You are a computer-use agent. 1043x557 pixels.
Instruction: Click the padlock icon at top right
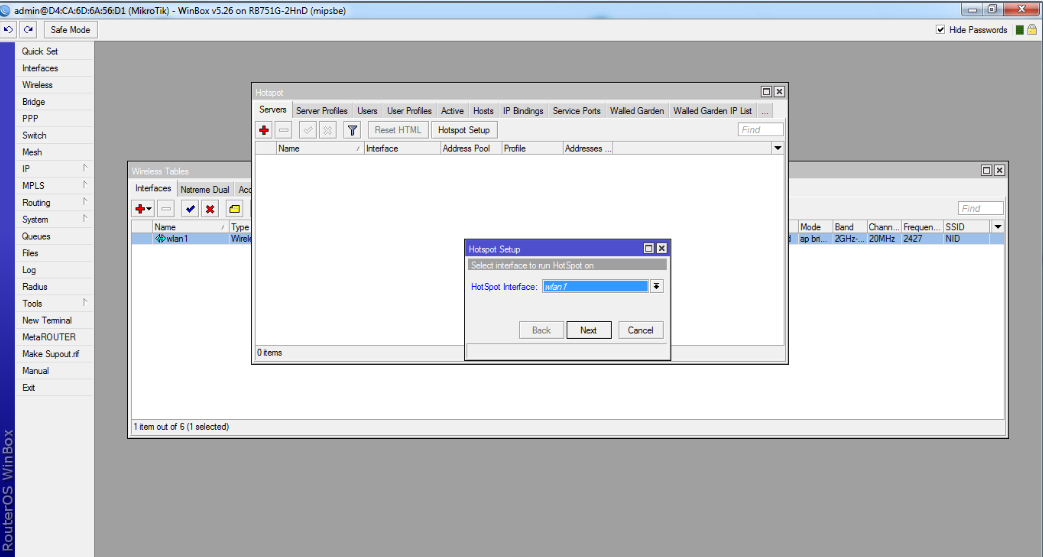1032,29
